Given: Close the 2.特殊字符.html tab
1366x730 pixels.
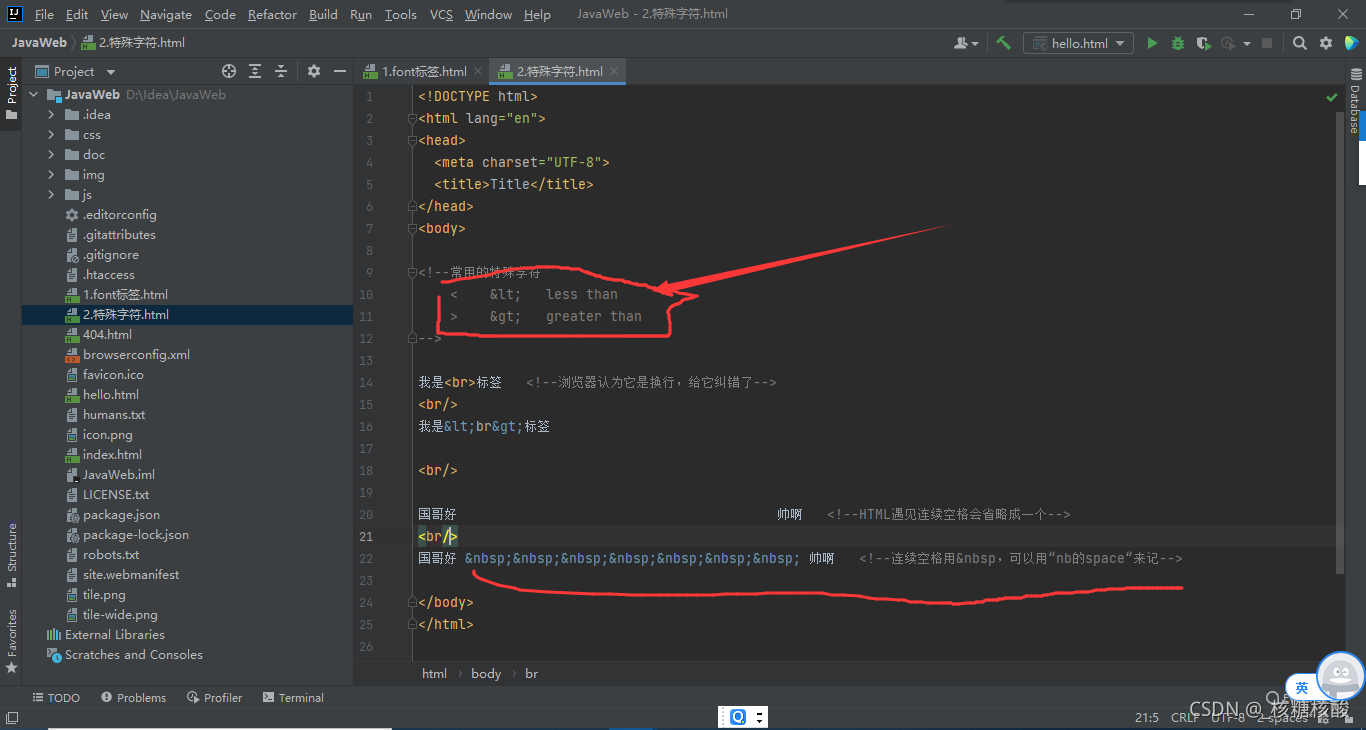Looking at the screenshot, I should click(614, 71).
